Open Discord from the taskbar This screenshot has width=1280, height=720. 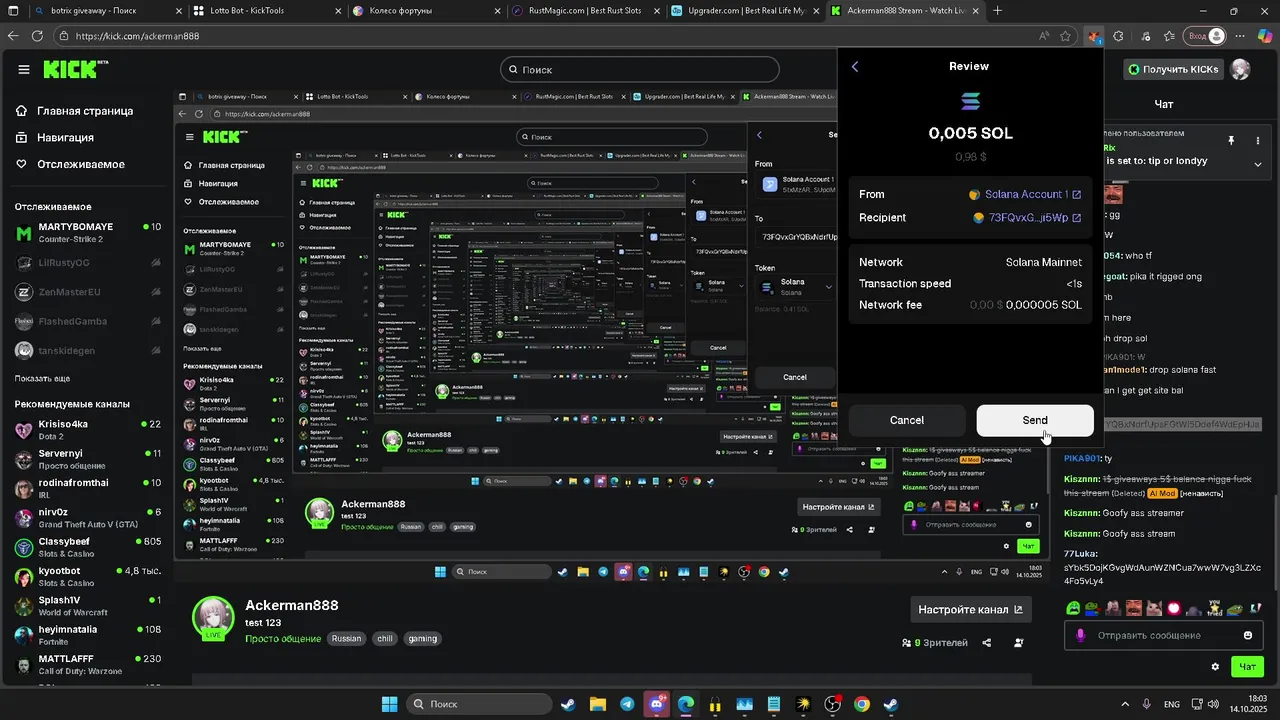[656, 704]
